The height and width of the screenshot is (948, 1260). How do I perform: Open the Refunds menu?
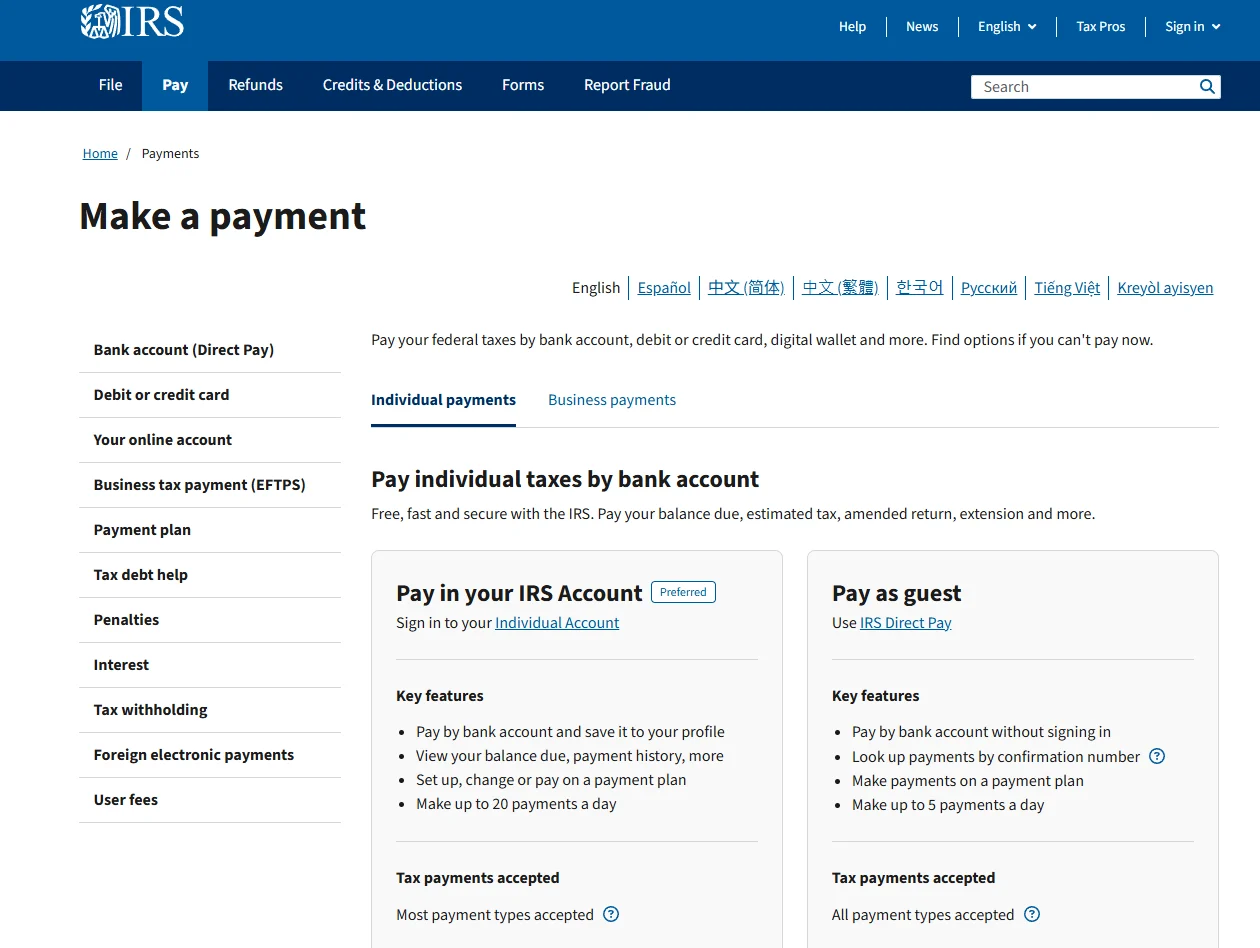256,85
